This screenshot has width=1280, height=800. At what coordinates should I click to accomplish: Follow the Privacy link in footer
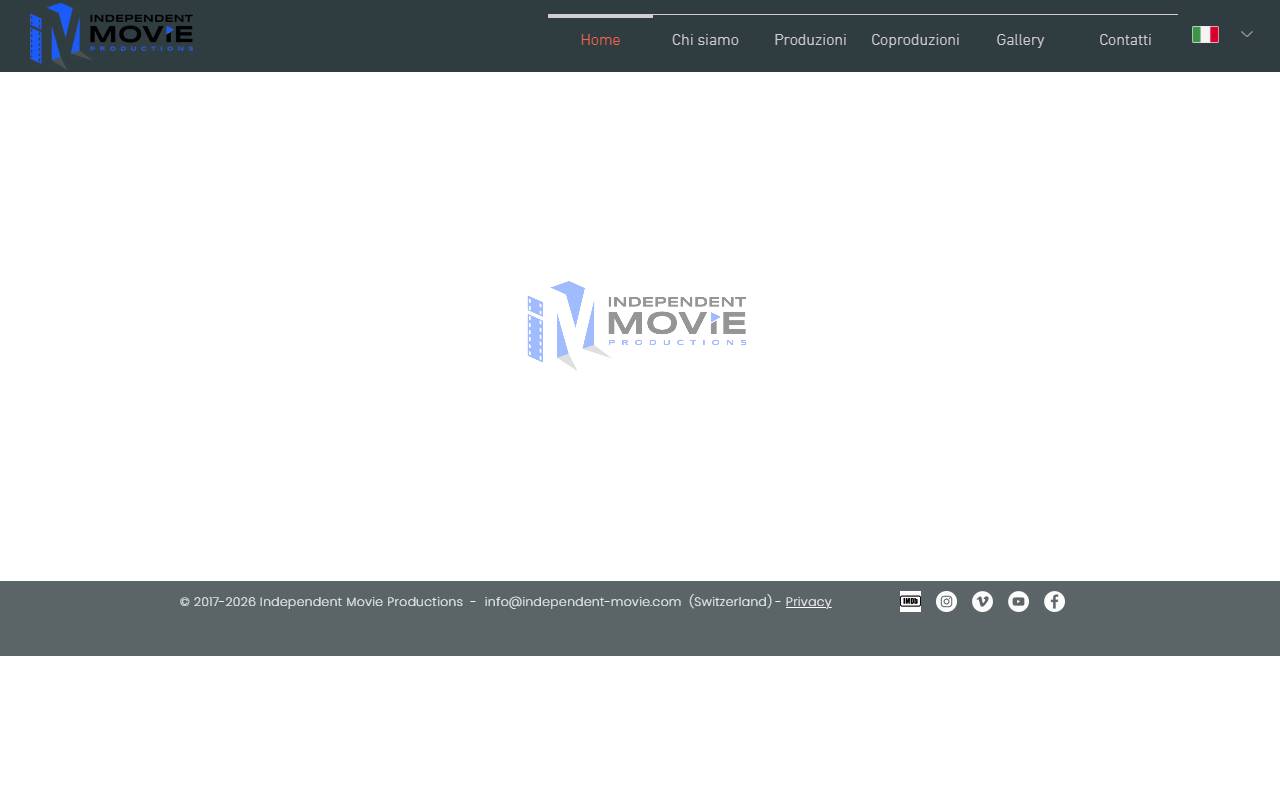[x=808, y=602]
